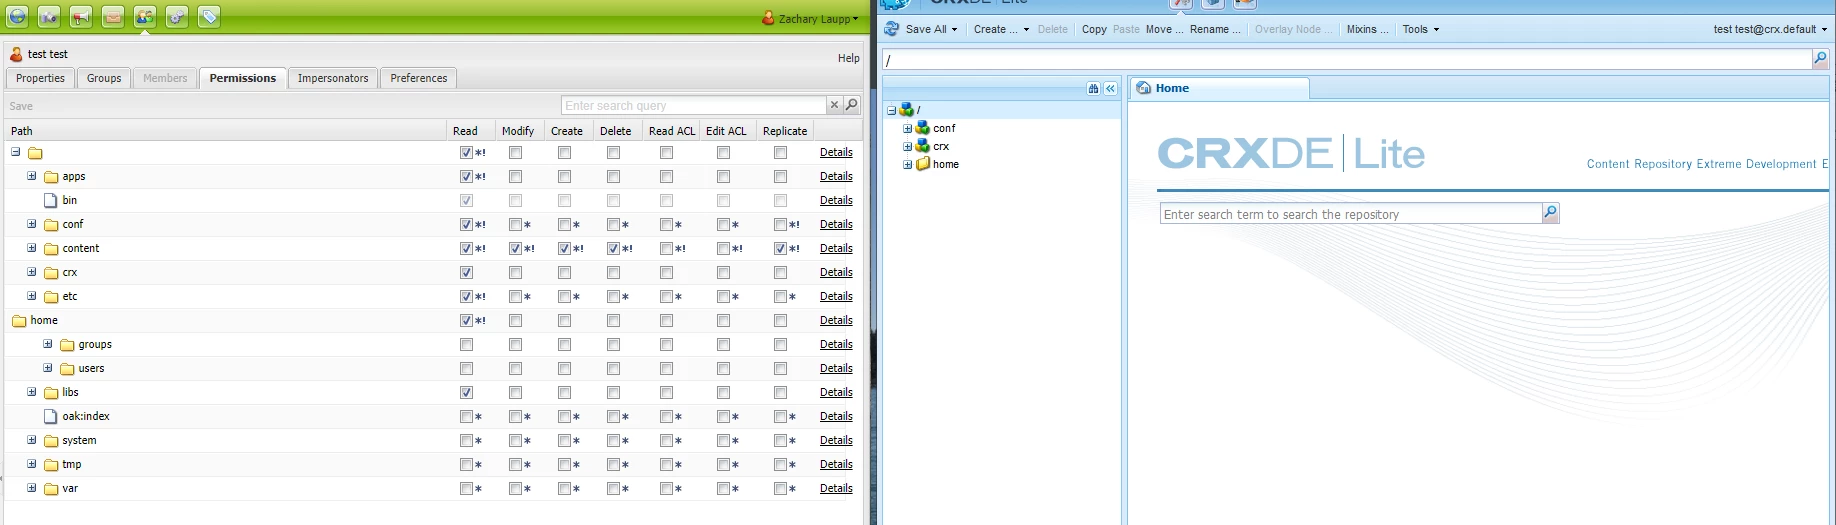
Task: Click the test test user icon
Action: pos(16,54)
